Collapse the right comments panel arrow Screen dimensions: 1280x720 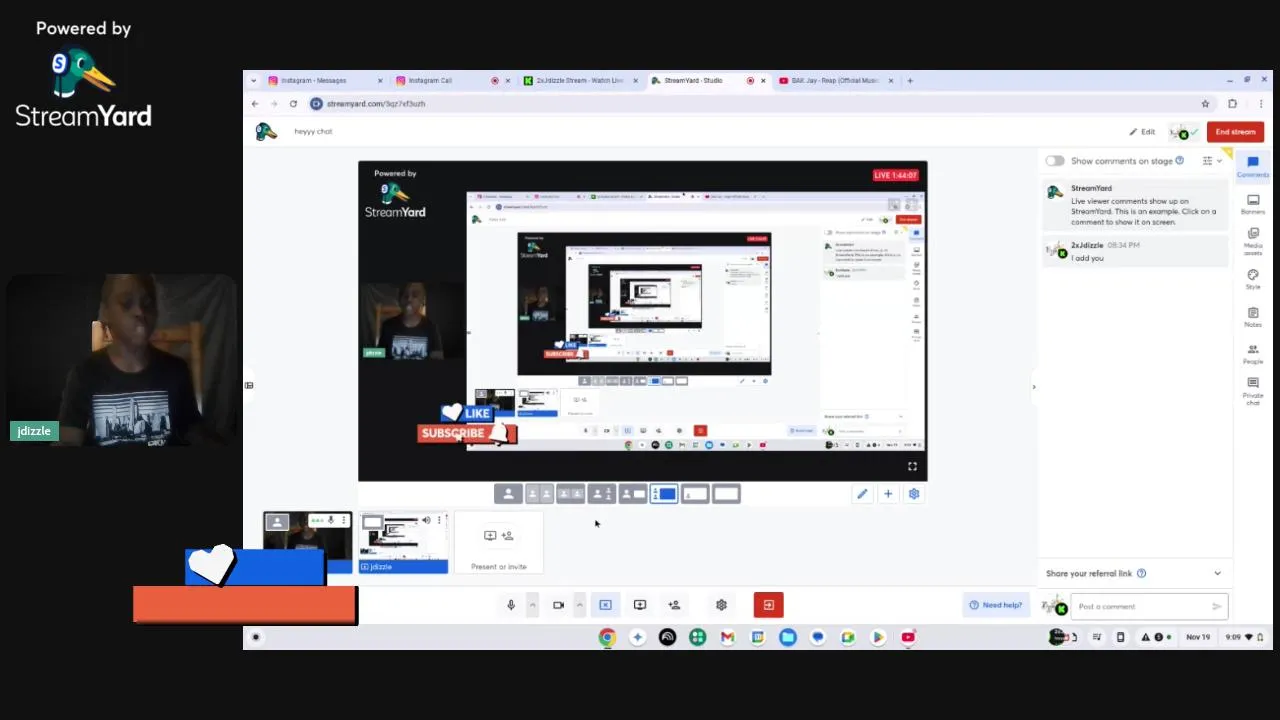1033,387
